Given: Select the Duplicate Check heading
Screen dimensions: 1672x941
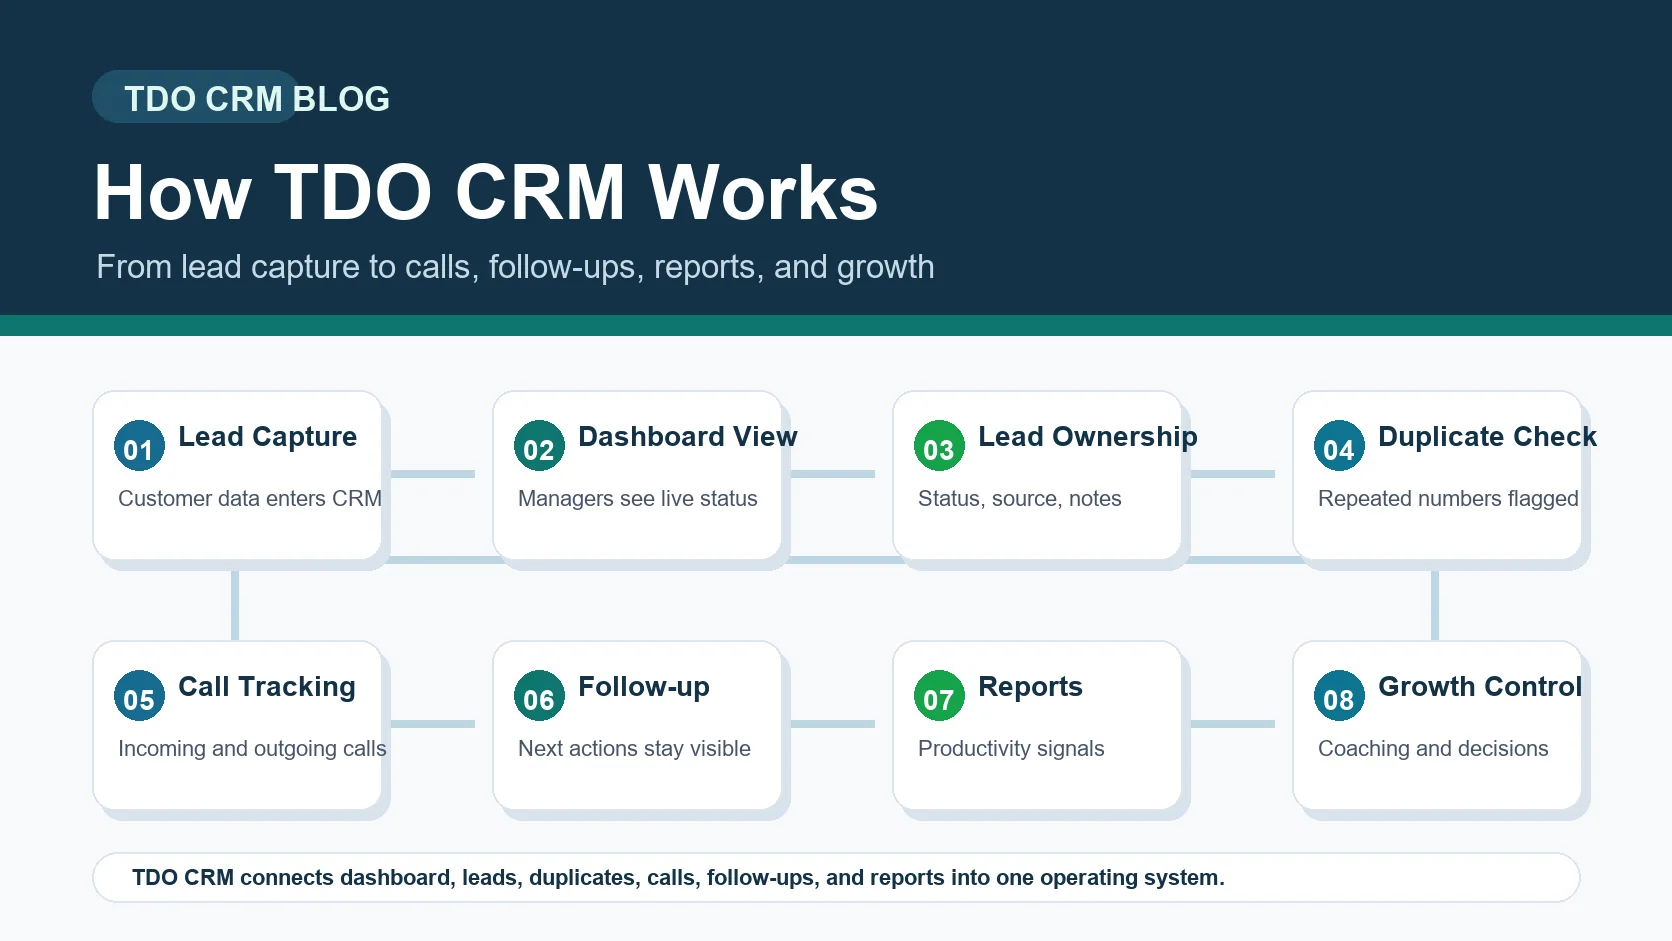Looking at the screenshot, I should 1487,437.
